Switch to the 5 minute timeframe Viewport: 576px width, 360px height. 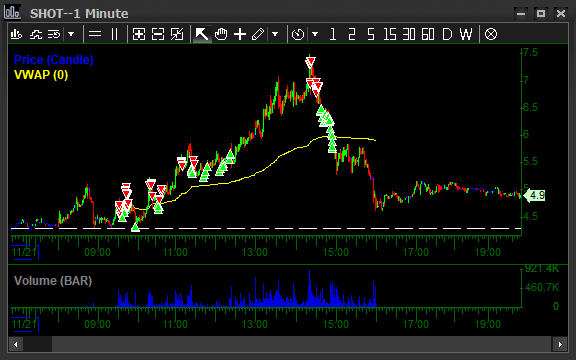tap(371, 35)
